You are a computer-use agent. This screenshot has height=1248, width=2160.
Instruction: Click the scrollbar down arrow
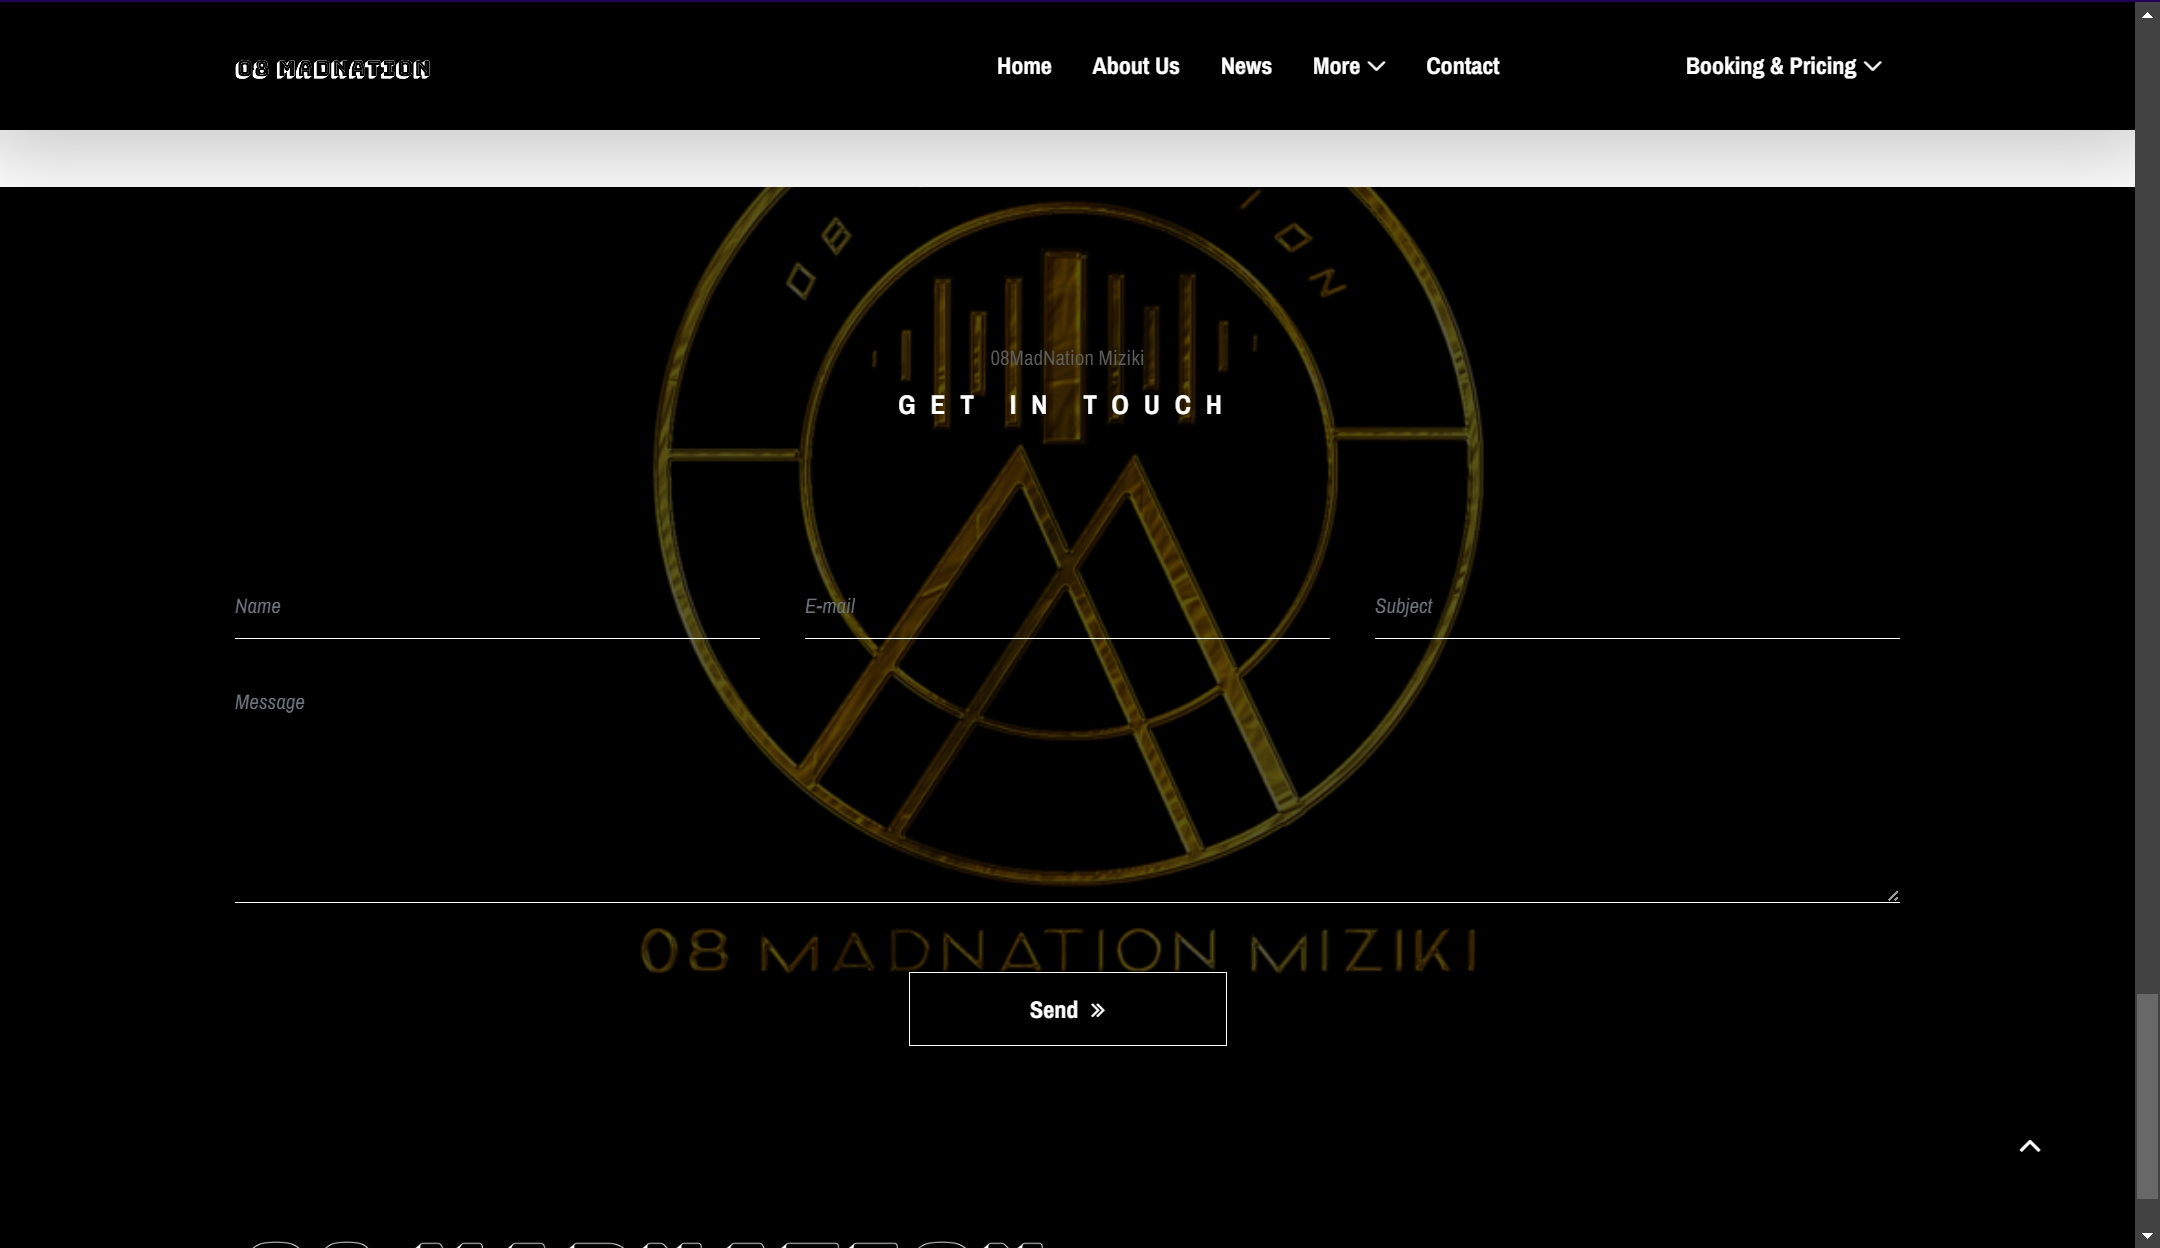coord(2147,1237)
